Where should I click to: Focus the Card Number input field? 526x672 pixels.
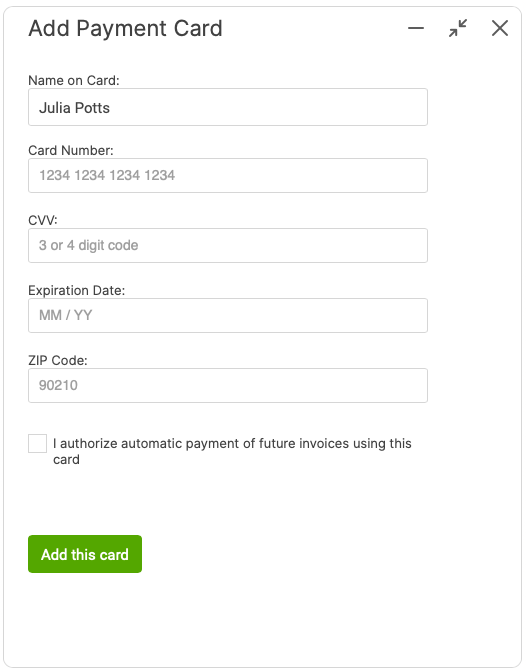click(228, 175)
